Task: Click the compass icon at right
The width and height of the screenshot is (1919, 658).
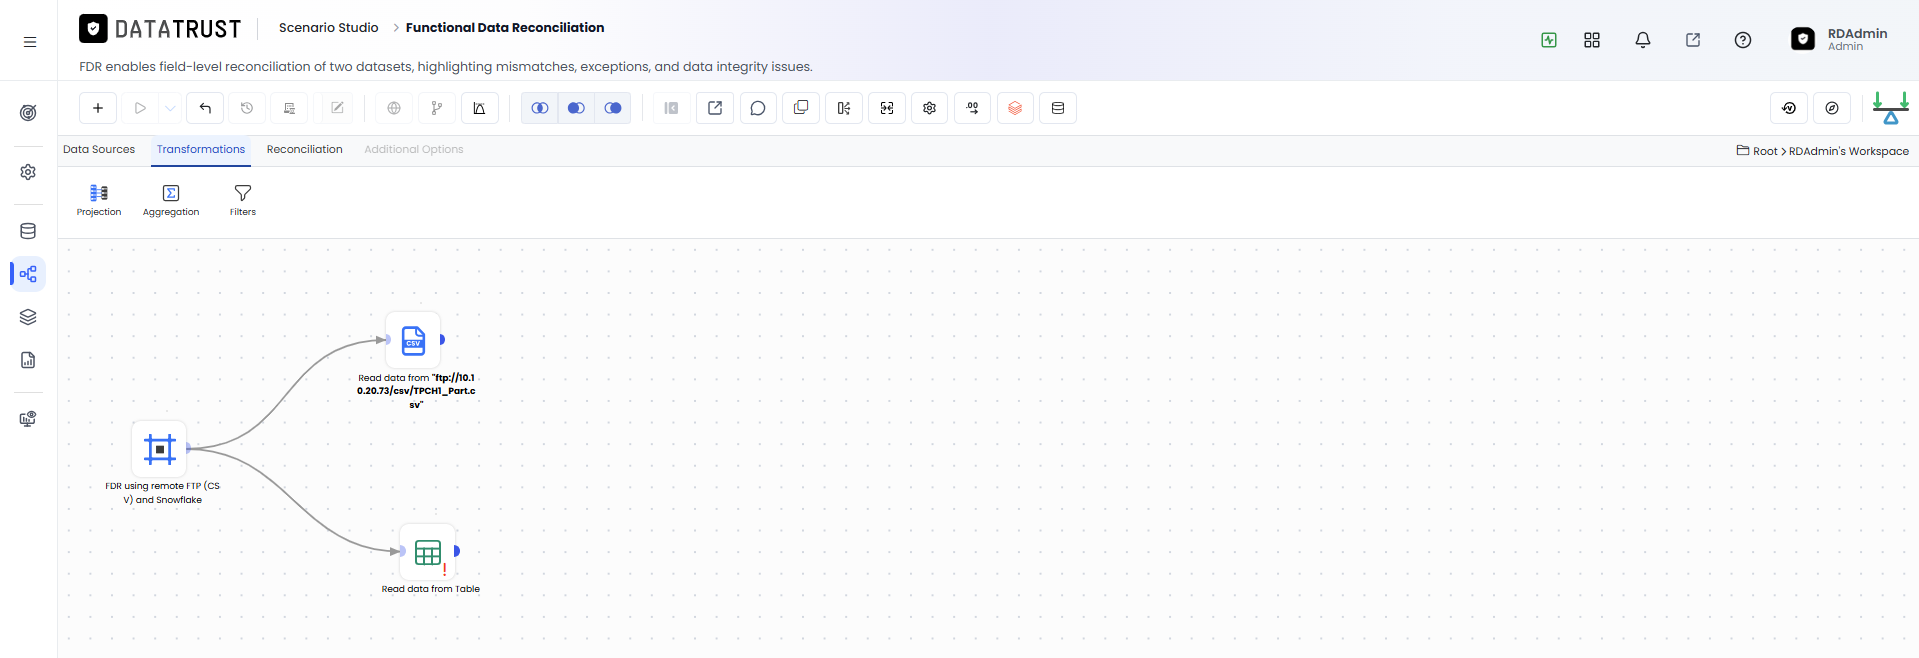Action: coord(1832,108)
